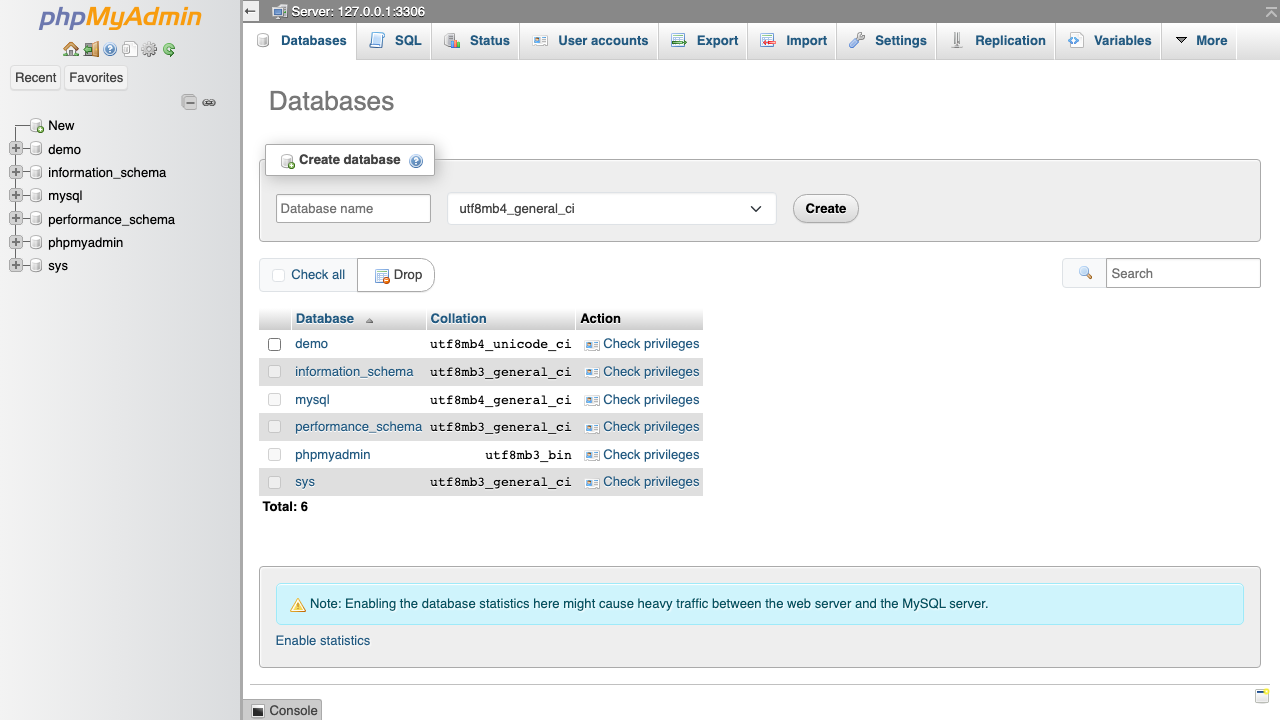This screenshot has width=1280, height=720.
Task: Focus the Search databases field
Action: (x=1183, y=274)
